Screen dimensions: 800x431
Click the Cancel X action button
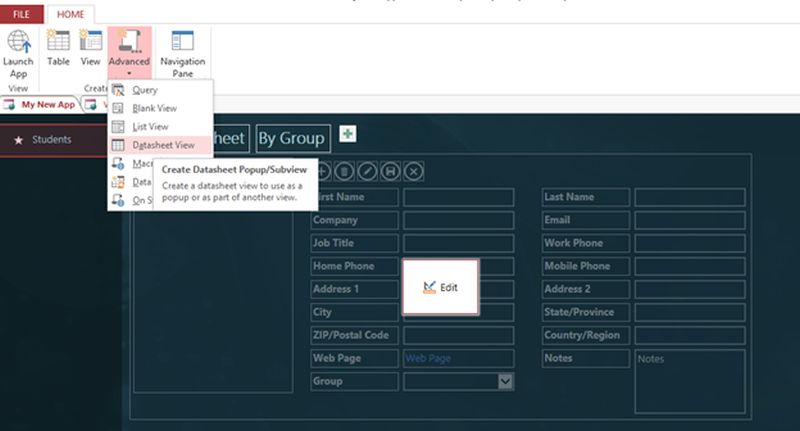[414, 172]
